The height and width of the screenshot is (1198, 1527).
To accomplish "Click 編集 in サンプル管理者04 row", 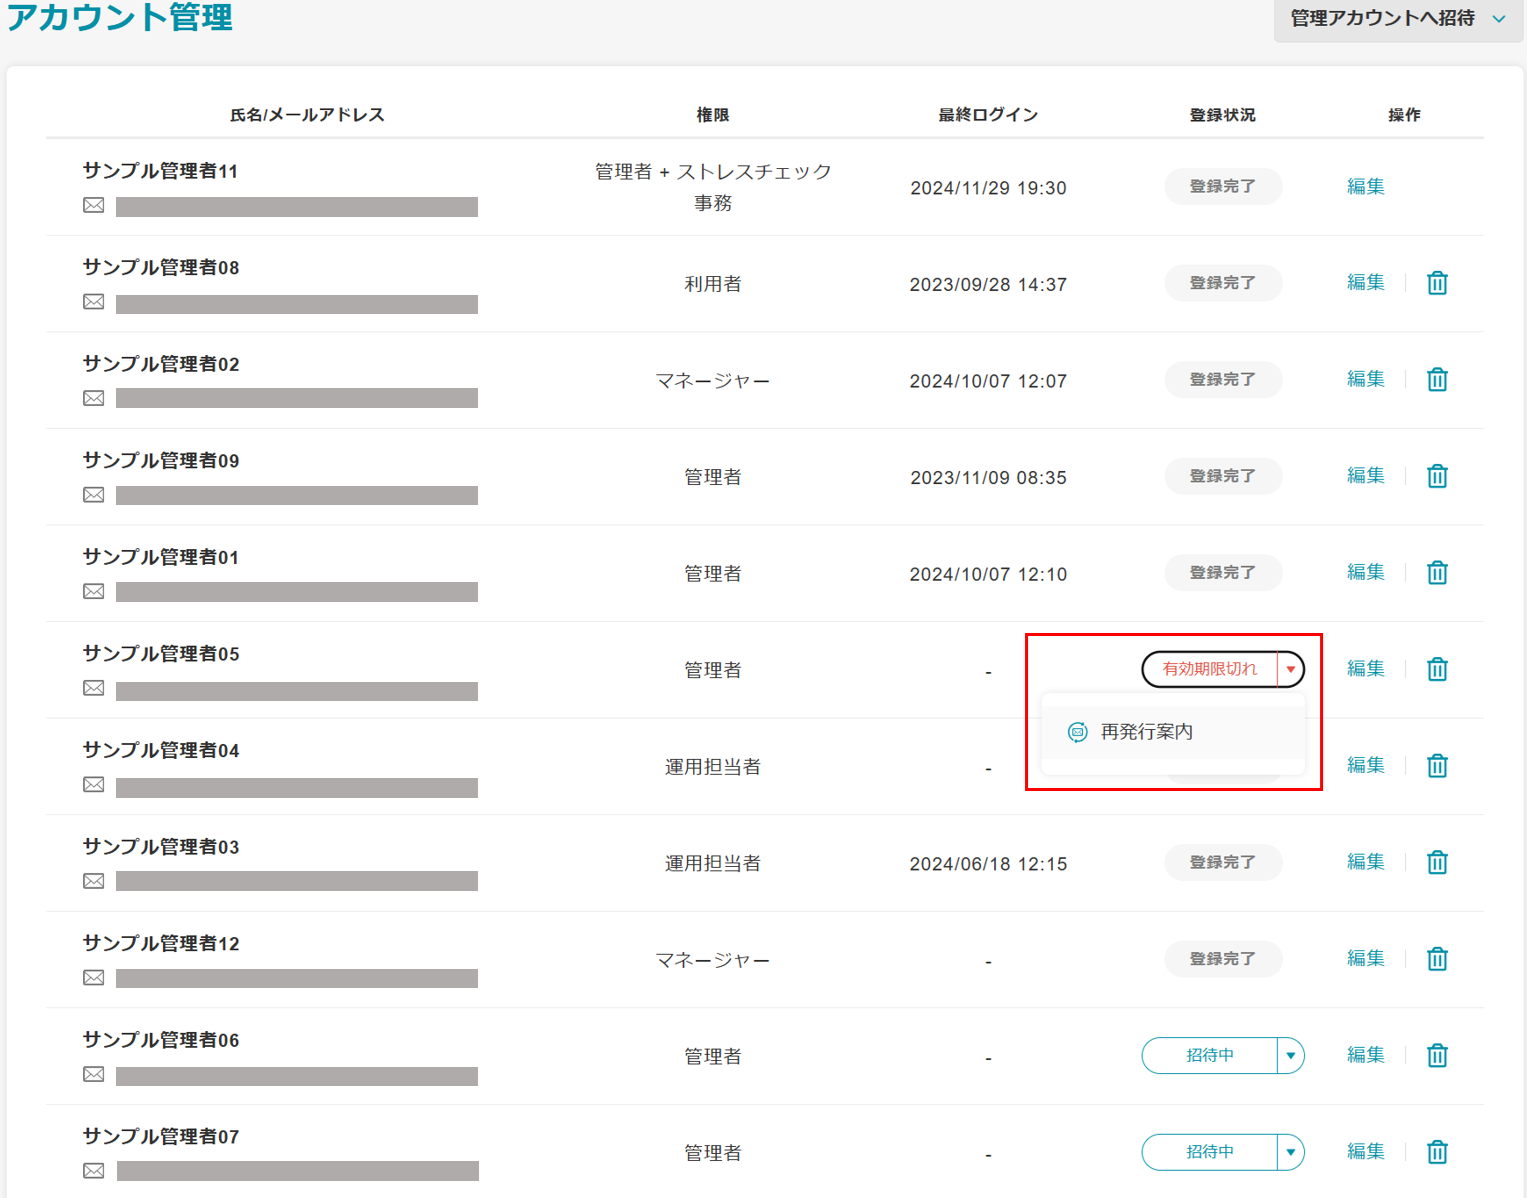I will click(1365, 765).
